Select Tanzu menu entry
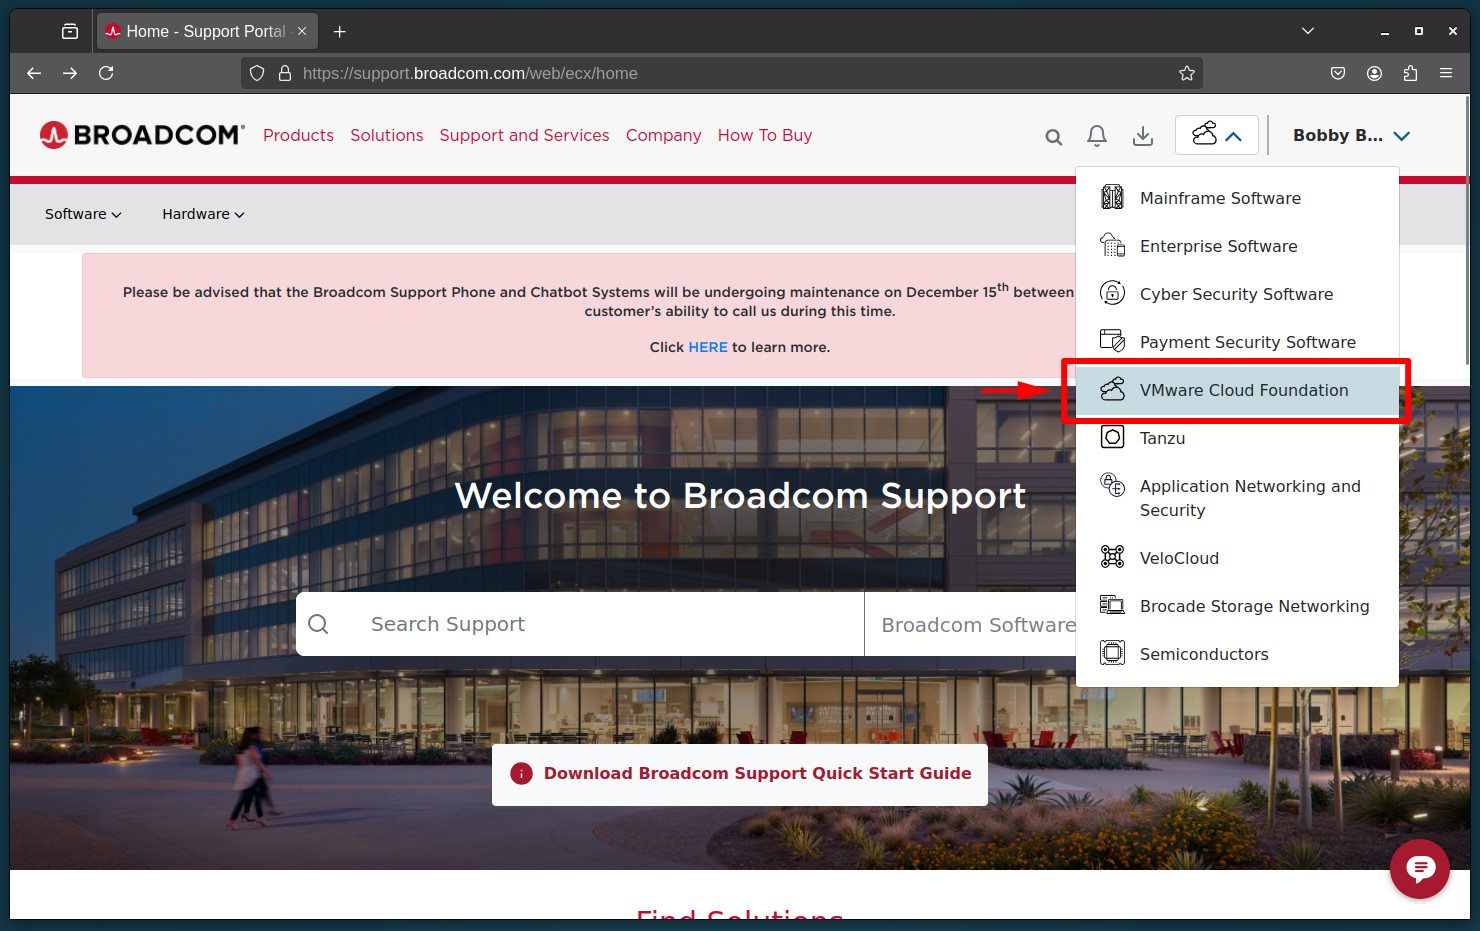Viewport: 1480px width, 931px height. pyautogui.click(x=1237, y=438)
